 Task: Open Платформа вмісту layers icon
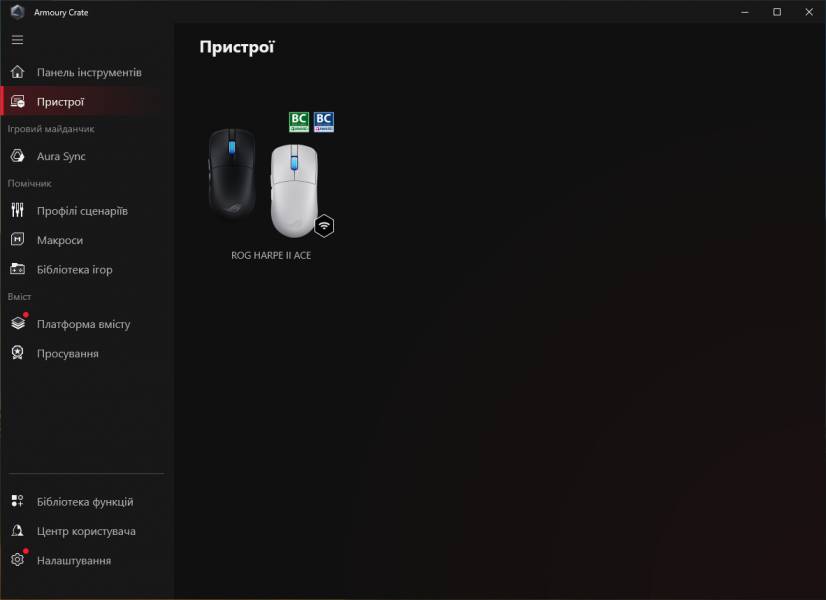(18, 322)
